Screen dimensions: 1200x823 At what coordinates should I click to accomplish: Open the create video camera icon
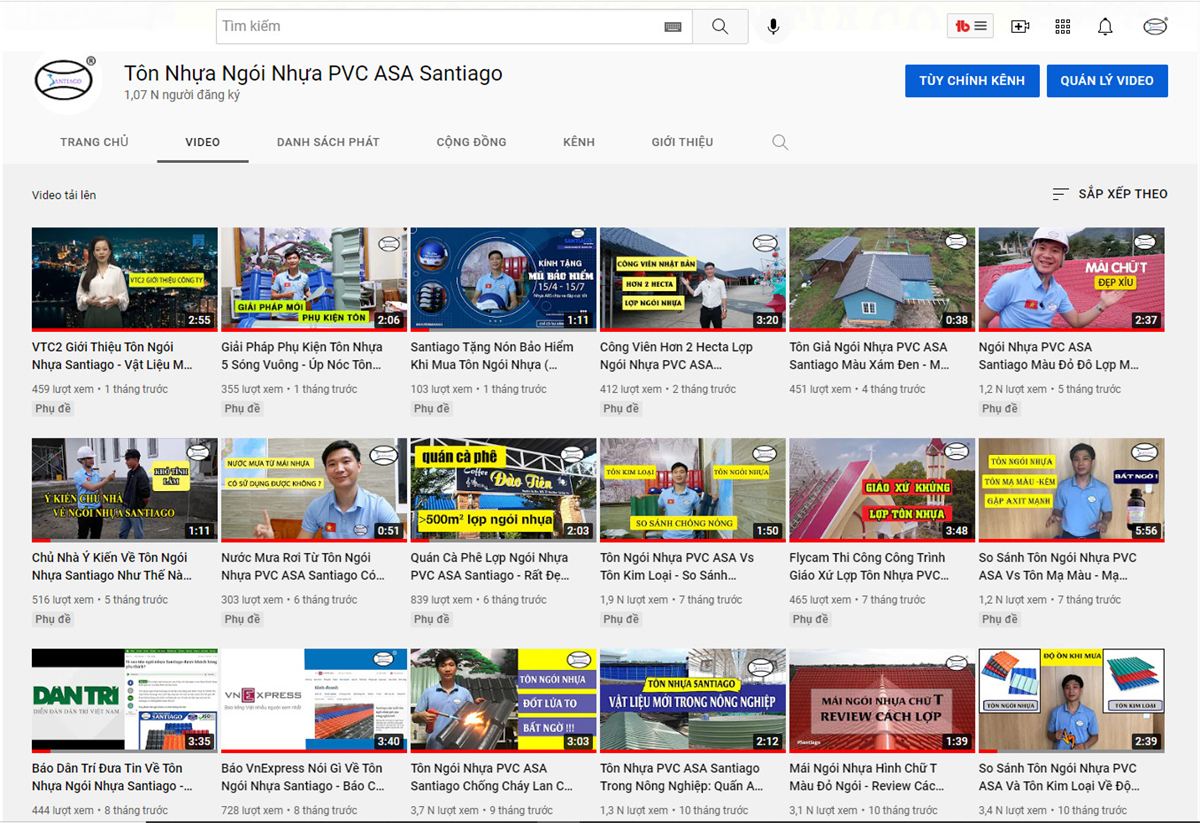click(x=1020, y=27)
